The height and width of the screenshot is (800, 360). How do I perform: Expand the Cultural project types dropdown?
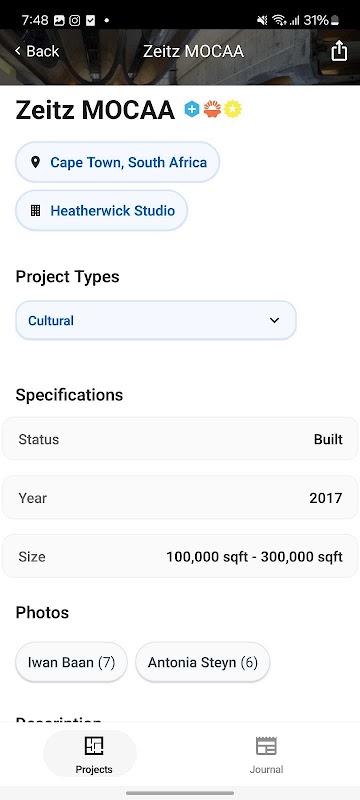coord(156,320)
